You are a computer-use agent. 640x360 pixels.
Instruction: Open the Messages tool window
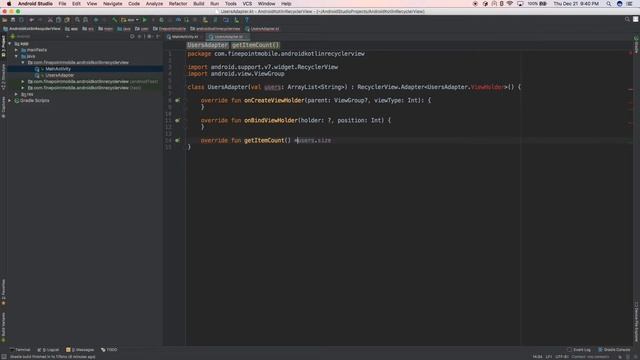pyautogui.click(x=80, y=350)
